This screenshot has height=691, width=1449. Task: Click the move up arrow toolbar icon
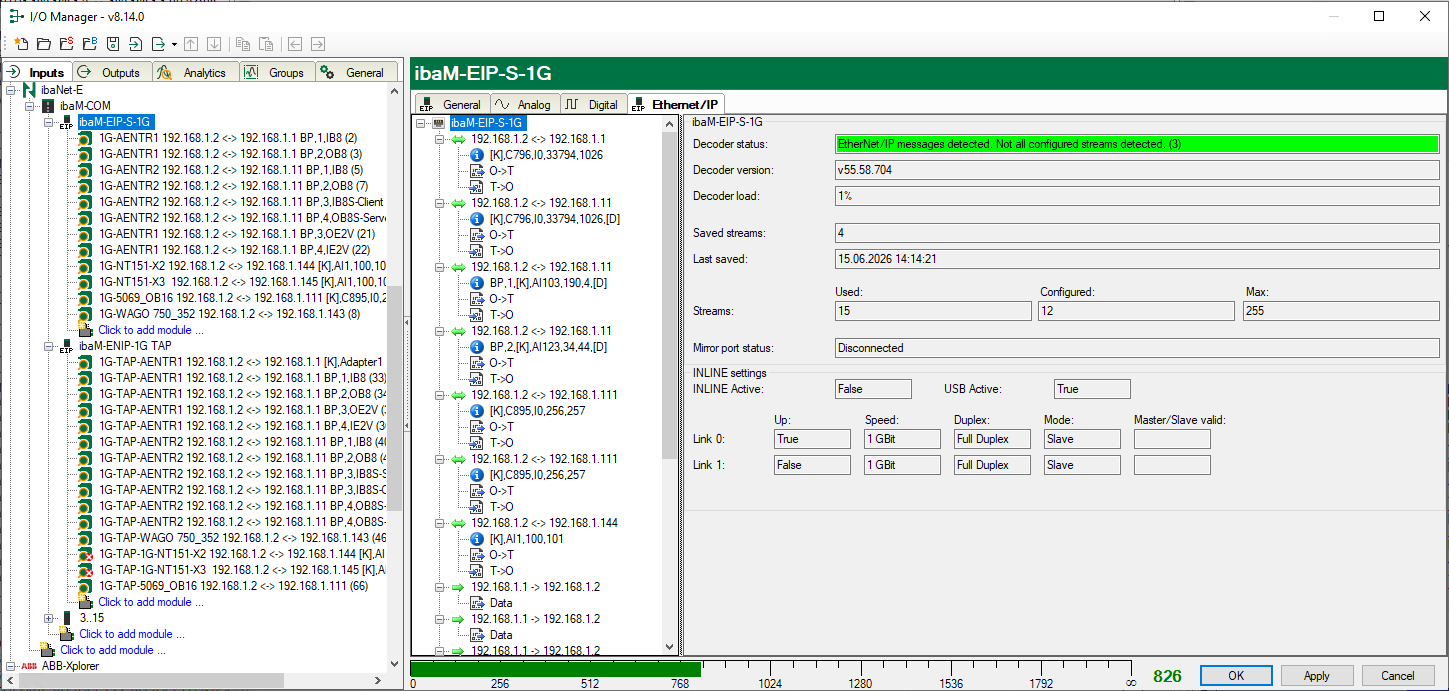(x=191, y=44)
